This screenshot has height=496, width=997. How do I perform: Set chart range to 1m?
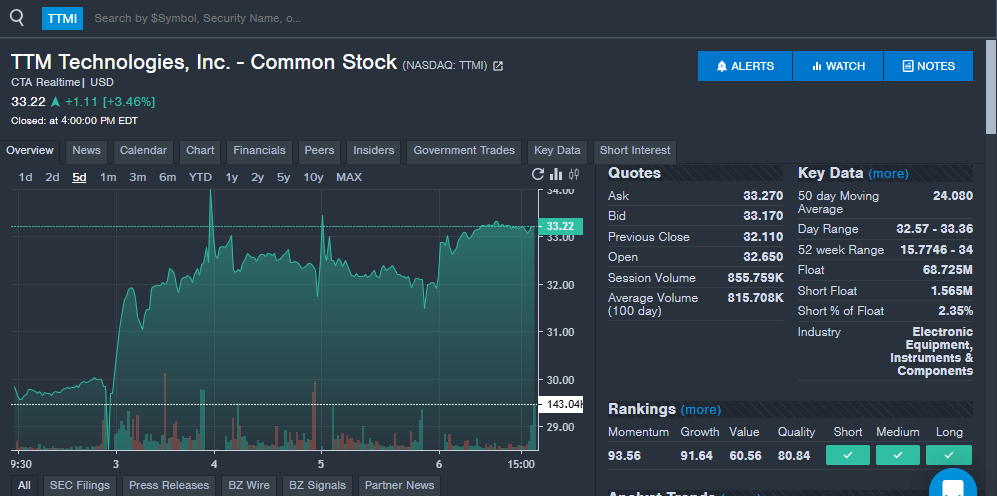pos(108,177)
